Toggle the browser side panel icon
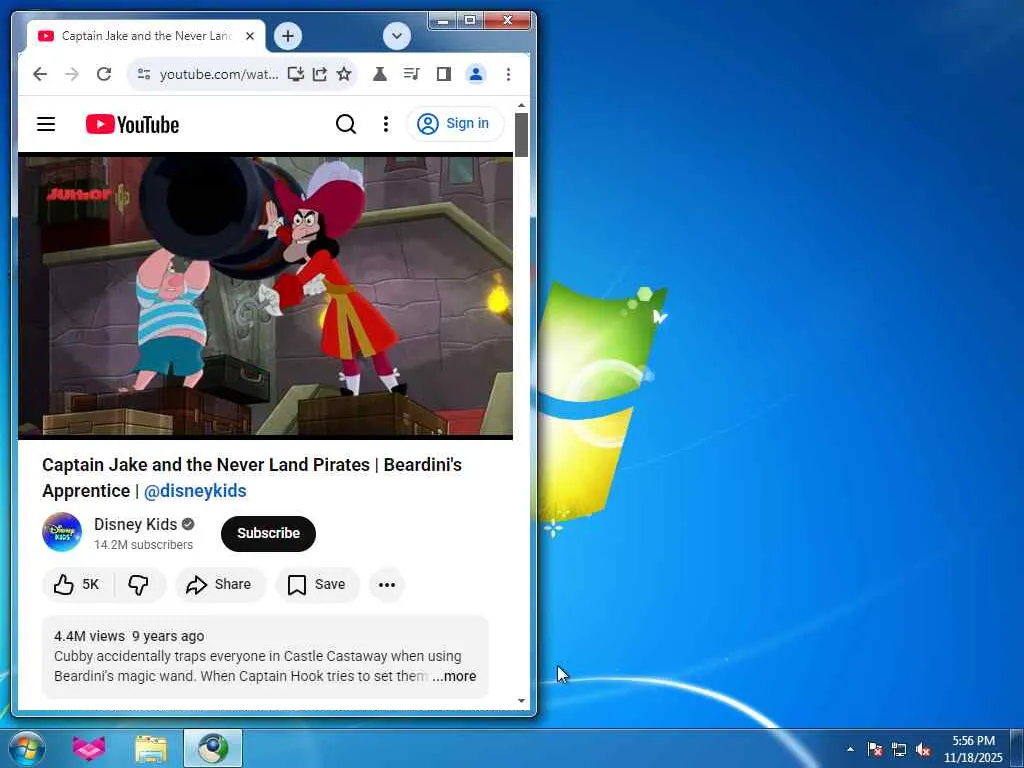The height and width of the screenshot is (768, 1024). [443, 74]
